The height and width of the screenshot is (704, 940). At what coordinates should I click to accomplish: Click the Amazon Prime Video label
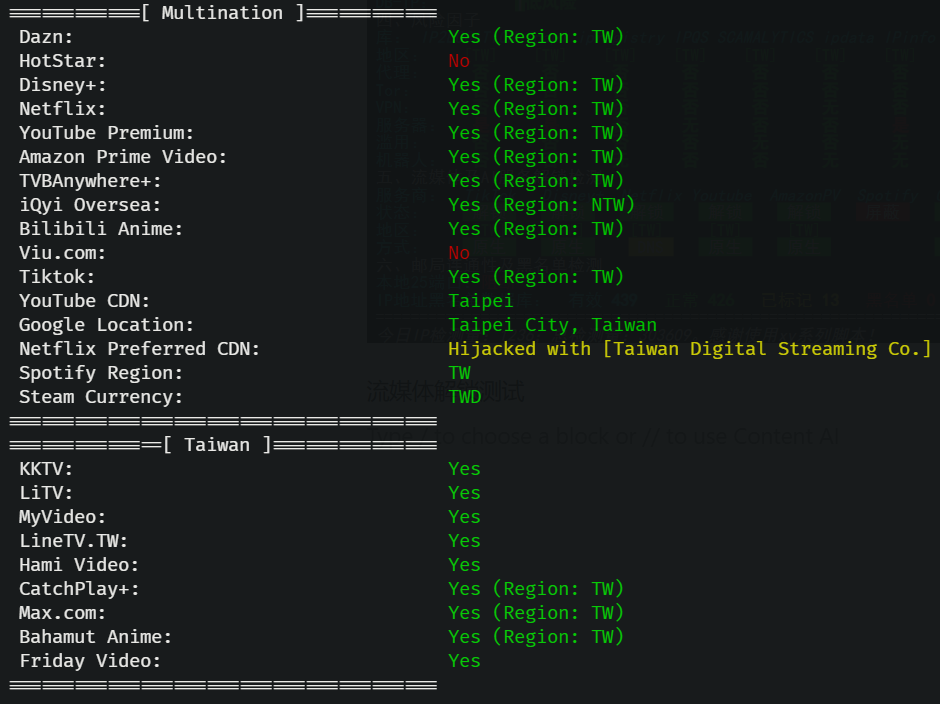[123, 157]
